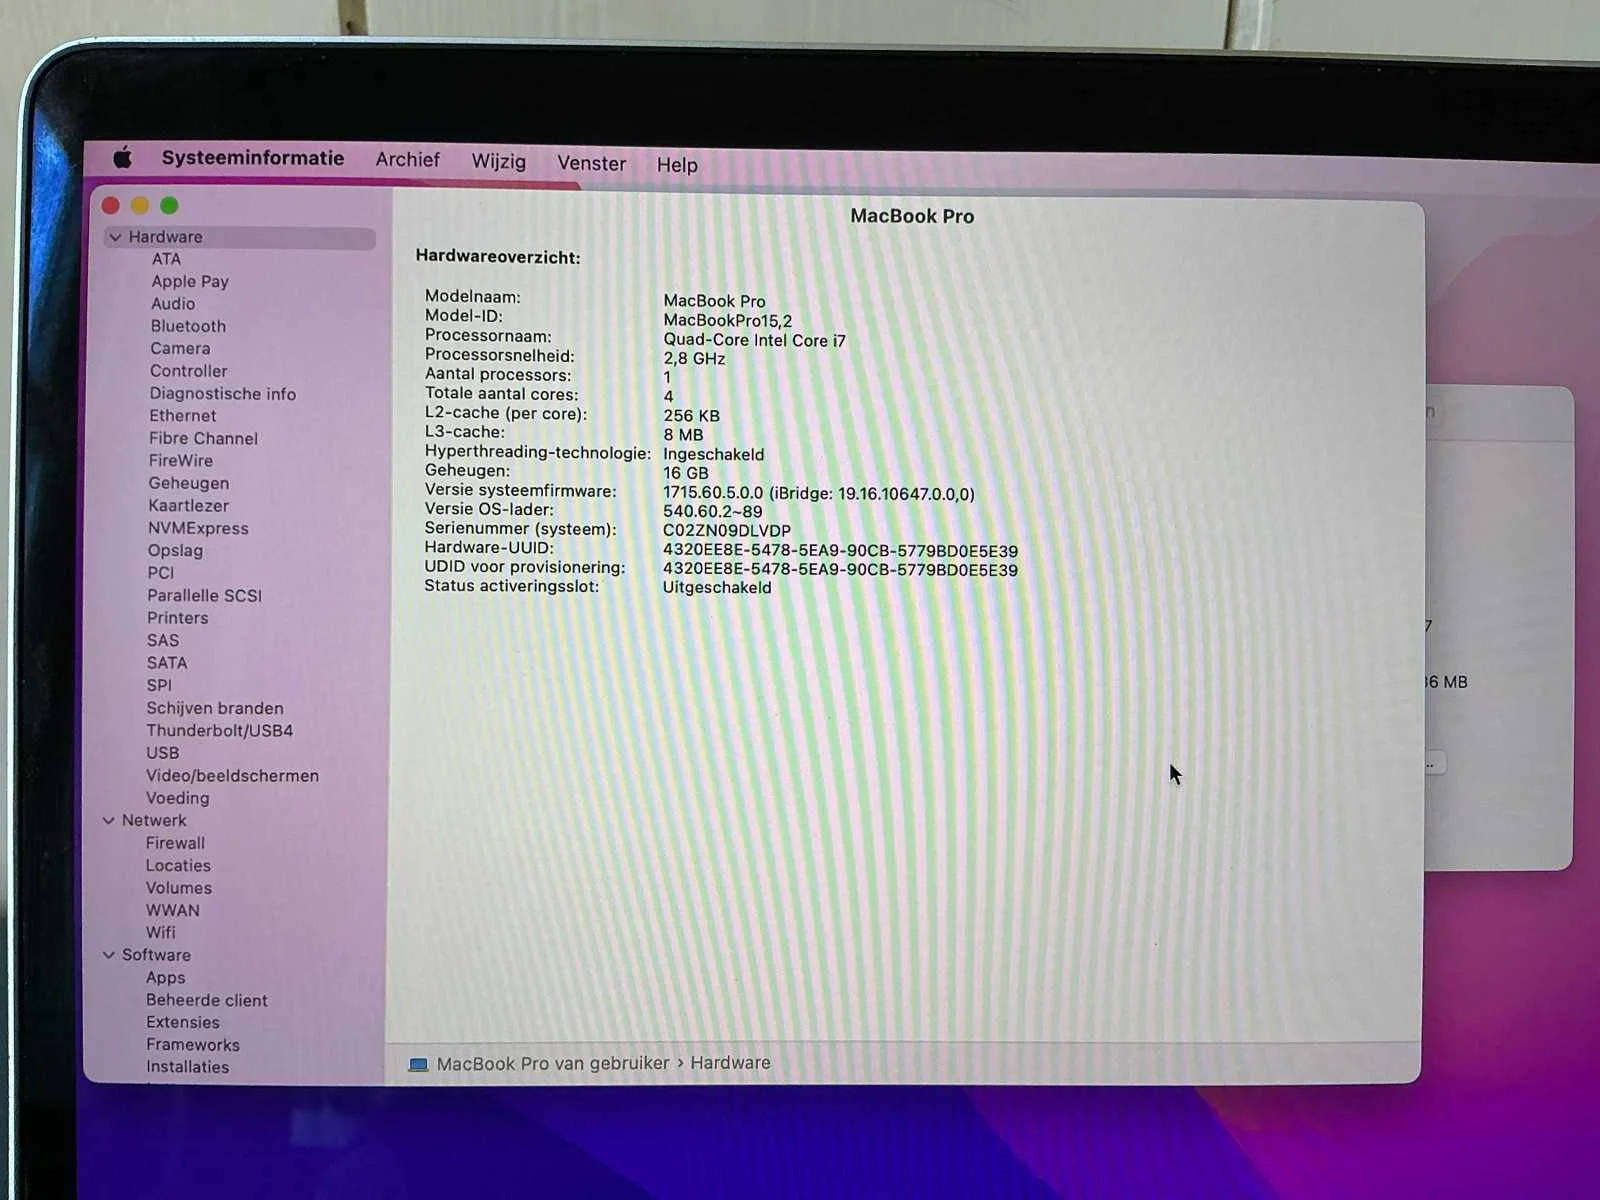Click 'MacBook Pro van gebruiker' in the path bar
Screen dimensions: 1600x1200
pyautogui.click(x=553, y=1064)
